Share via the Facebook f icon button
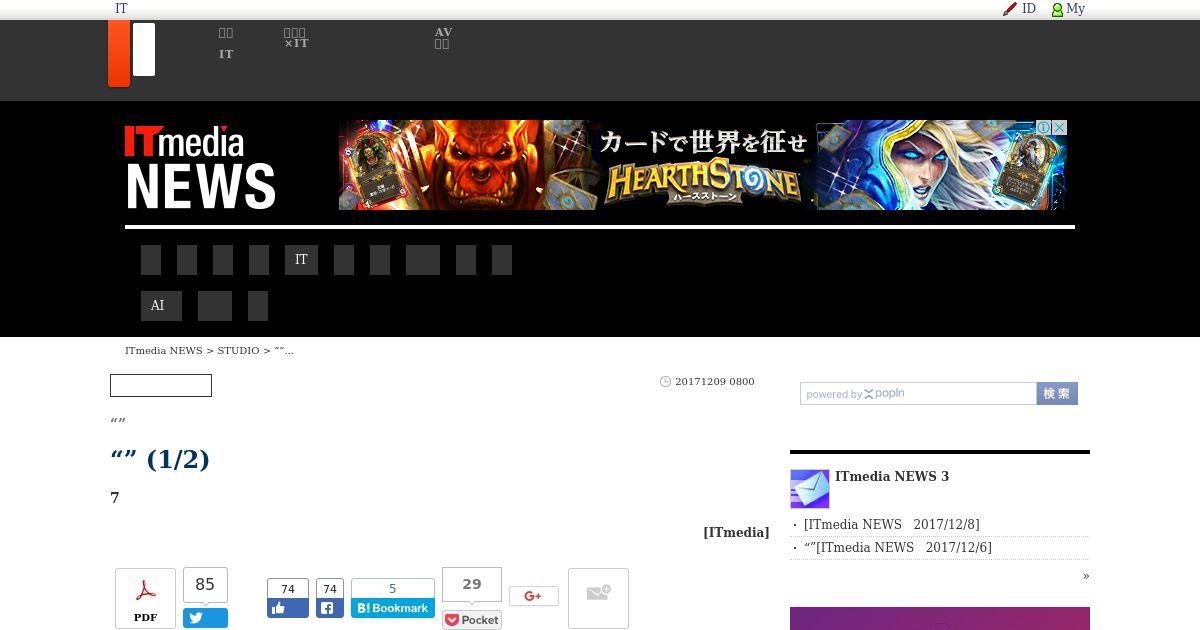Image resolution: width=1200 pixels, height=630 pixels. click(330, 608)
